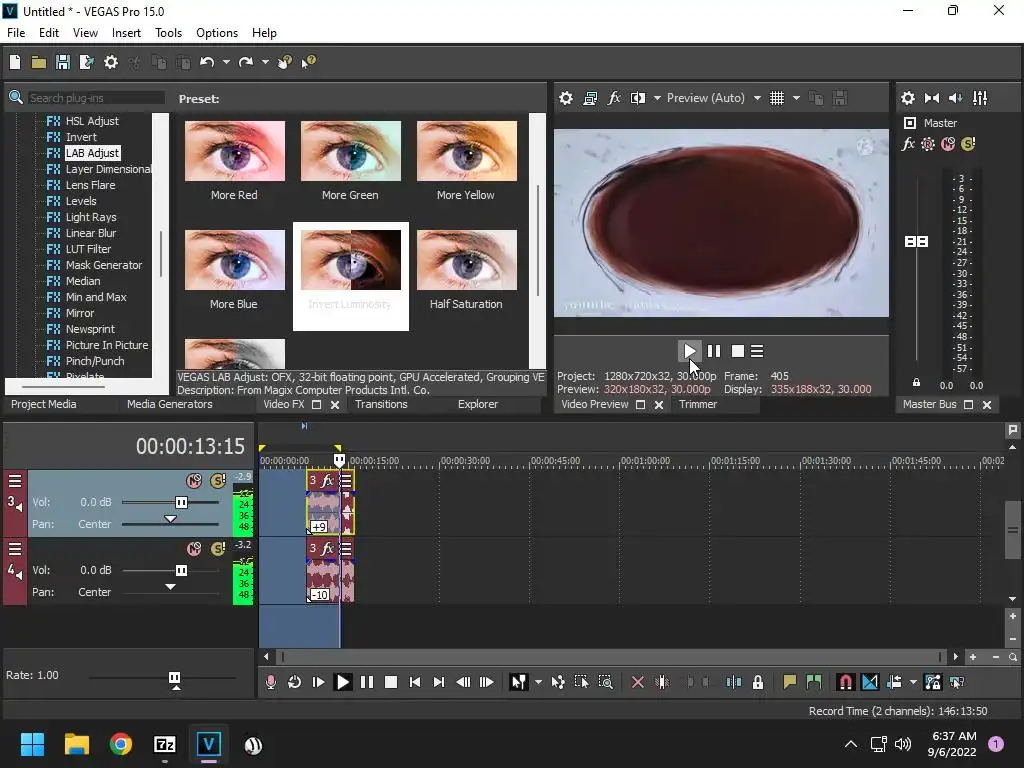This screenshot has height=768, width=1024.
Task: Open split screen view options arrow
Action: click(657, 98)
